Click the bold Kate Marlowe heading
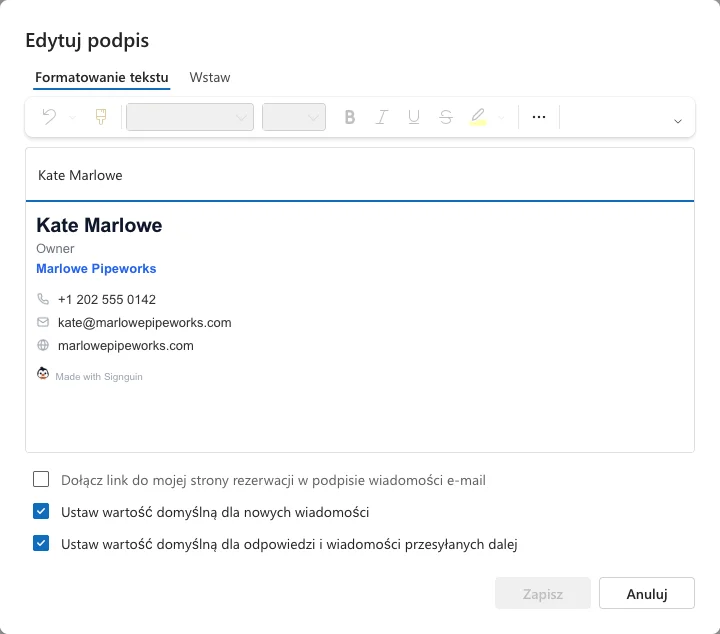The height and width of the screenshot is (634, 720). coord(99,225)
